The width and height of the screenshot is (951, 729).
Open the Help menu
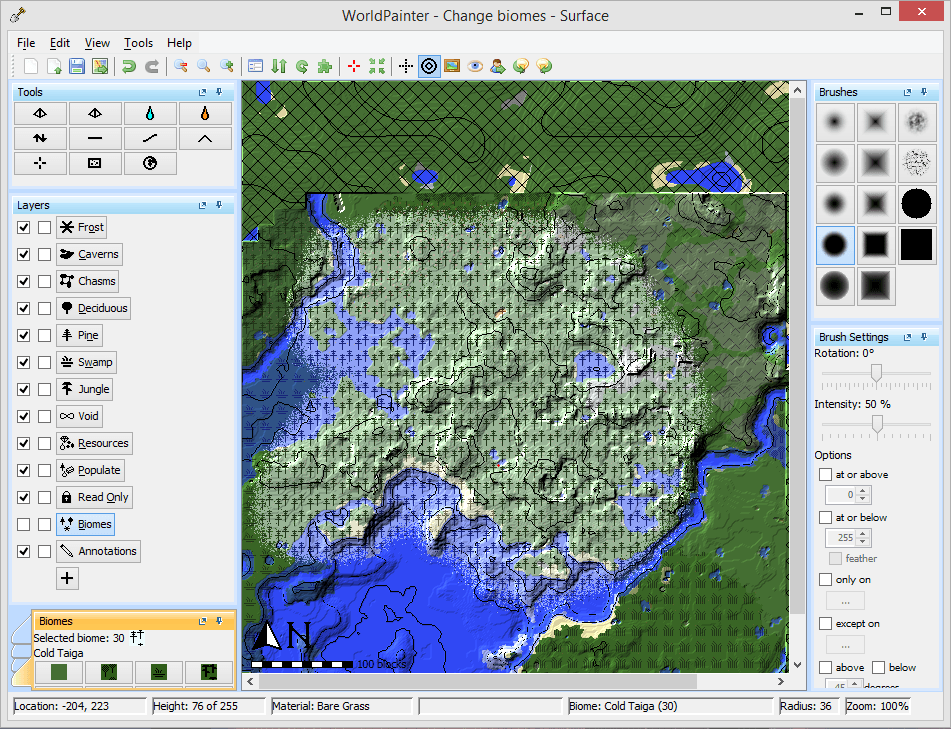click(180, 43)
